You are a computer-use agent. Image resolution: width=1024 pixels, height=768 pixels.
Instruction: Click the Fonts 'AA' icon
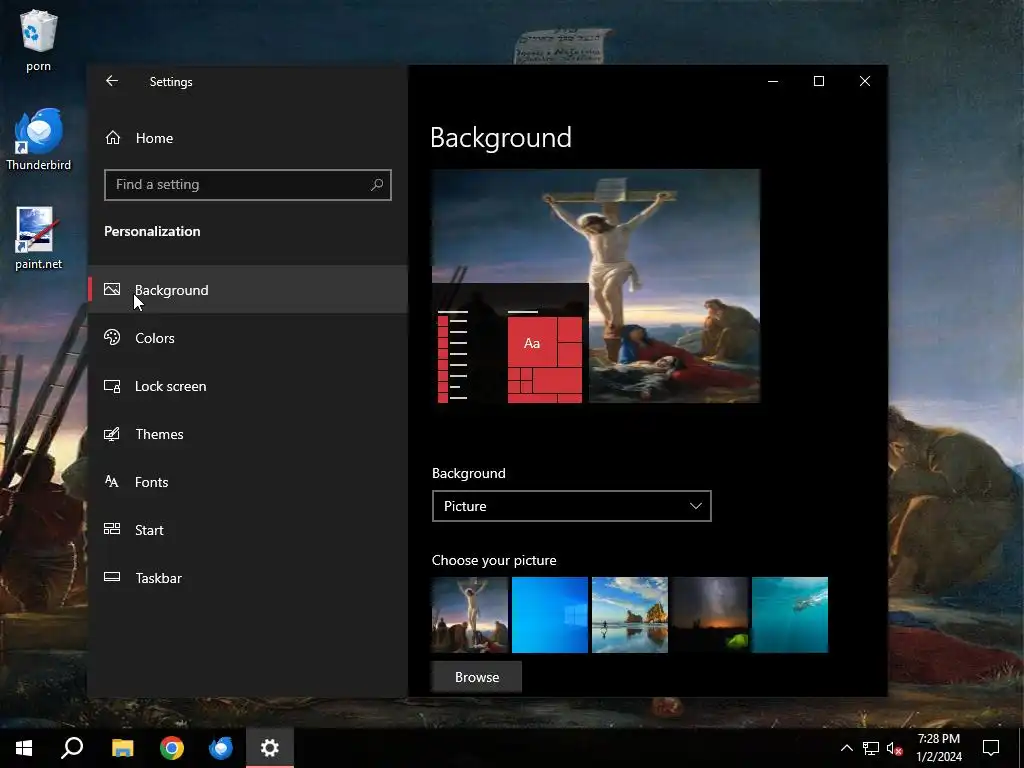[x=112, y=481]
